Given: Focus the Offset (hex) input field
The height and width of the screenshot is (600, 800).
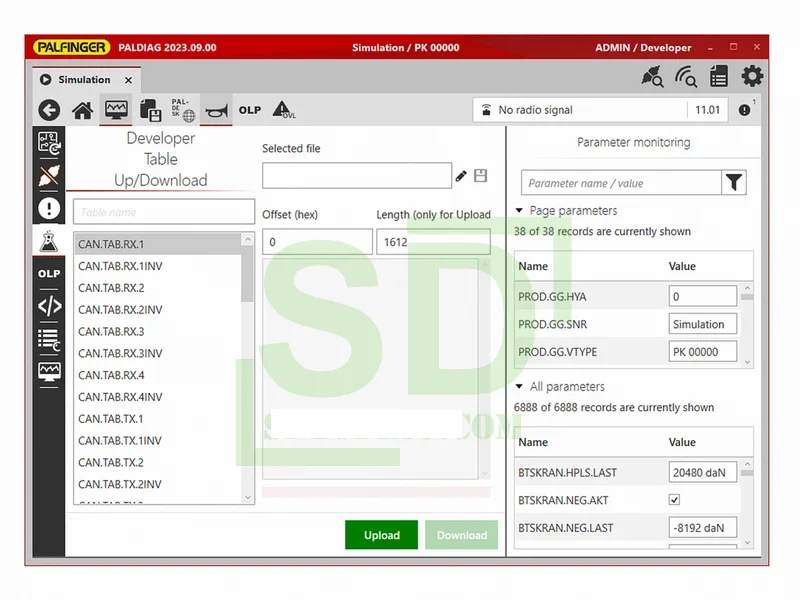Looking at the screenshot, I should pyautogui.click(x=316, y=242).
